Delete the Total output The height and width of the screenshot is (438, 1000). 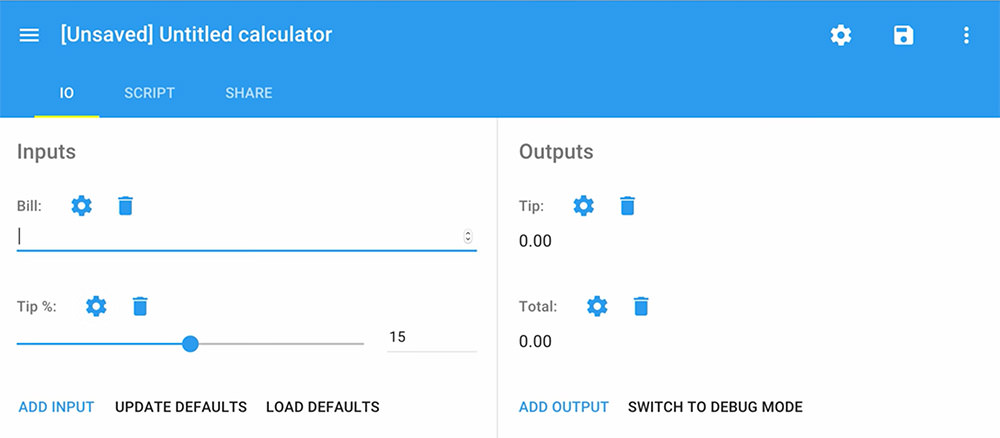point(641,306)
